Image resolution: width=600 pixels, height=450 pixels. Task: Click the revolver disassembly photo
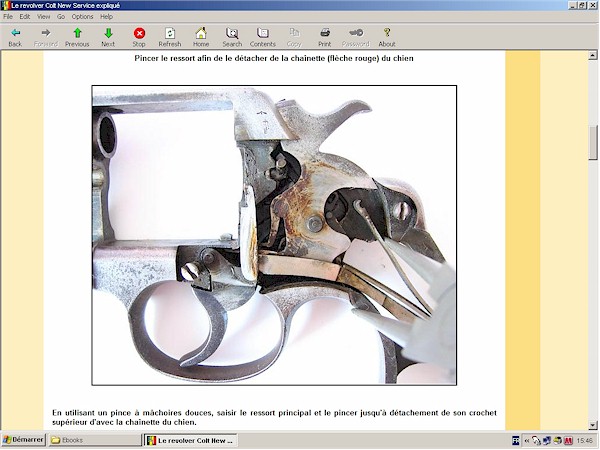coord(274,235)
